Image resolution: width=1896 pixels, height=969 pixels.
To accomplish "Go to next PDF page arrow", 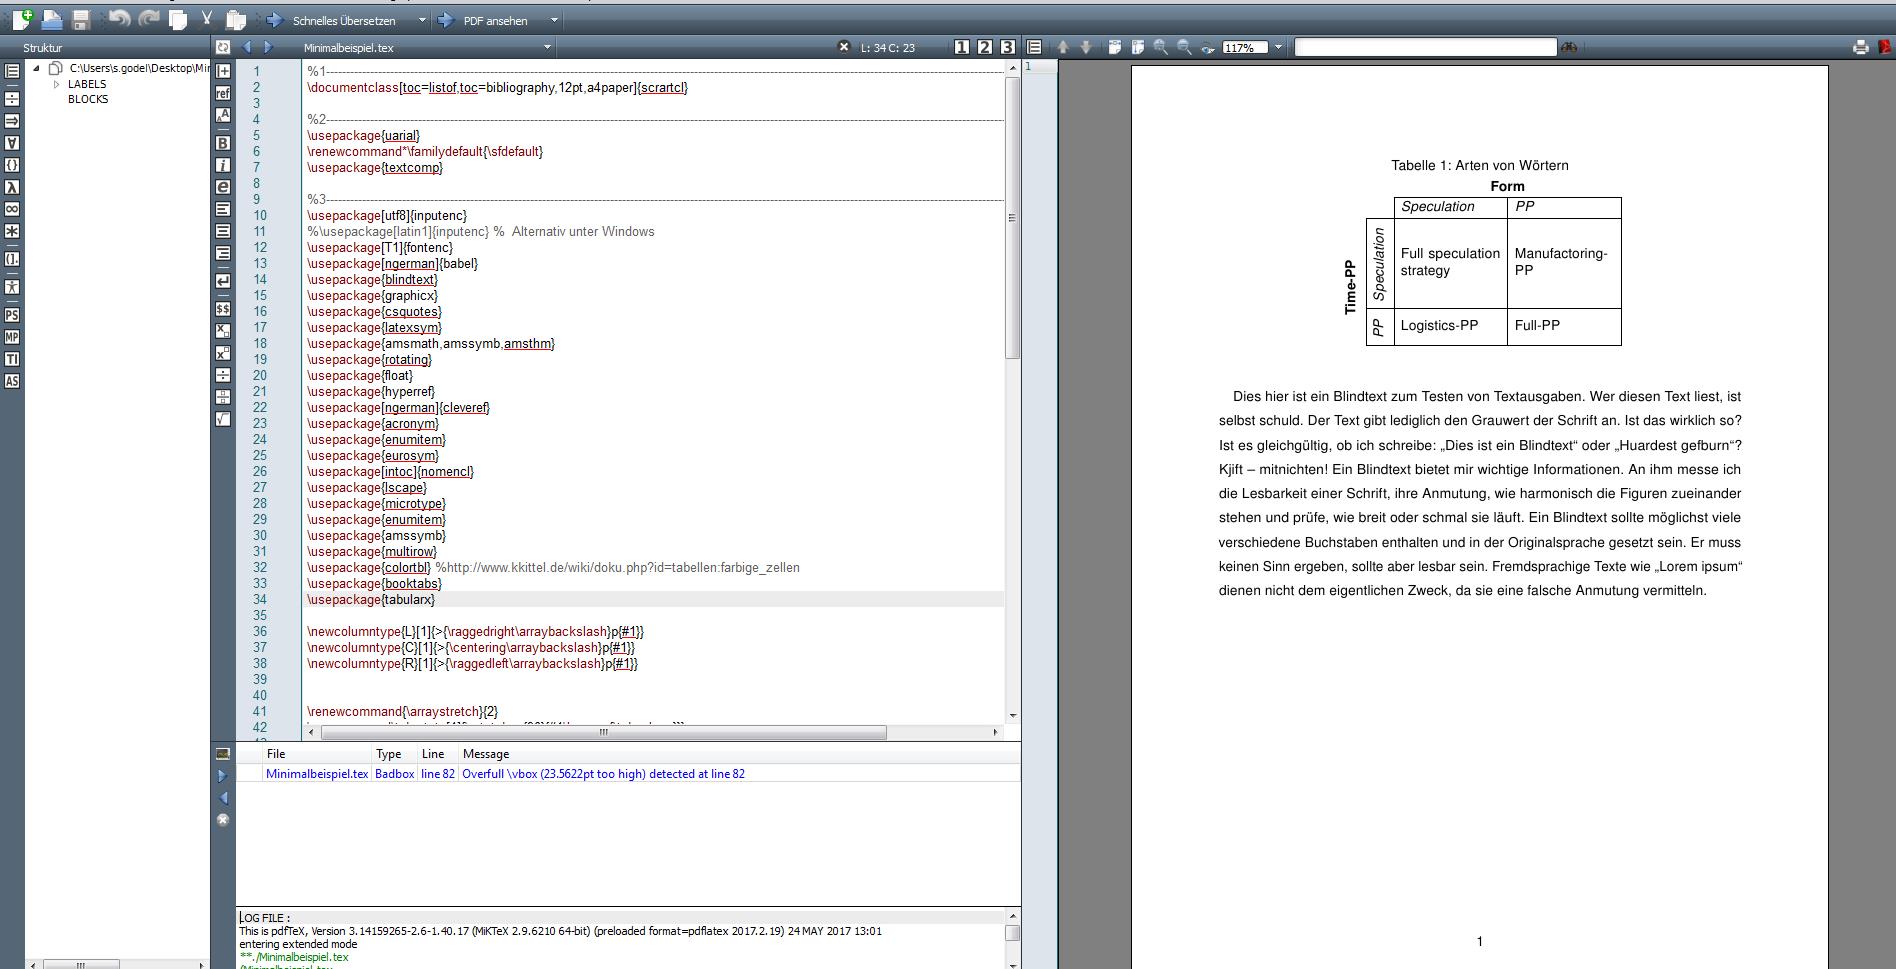I will 1086,47.
